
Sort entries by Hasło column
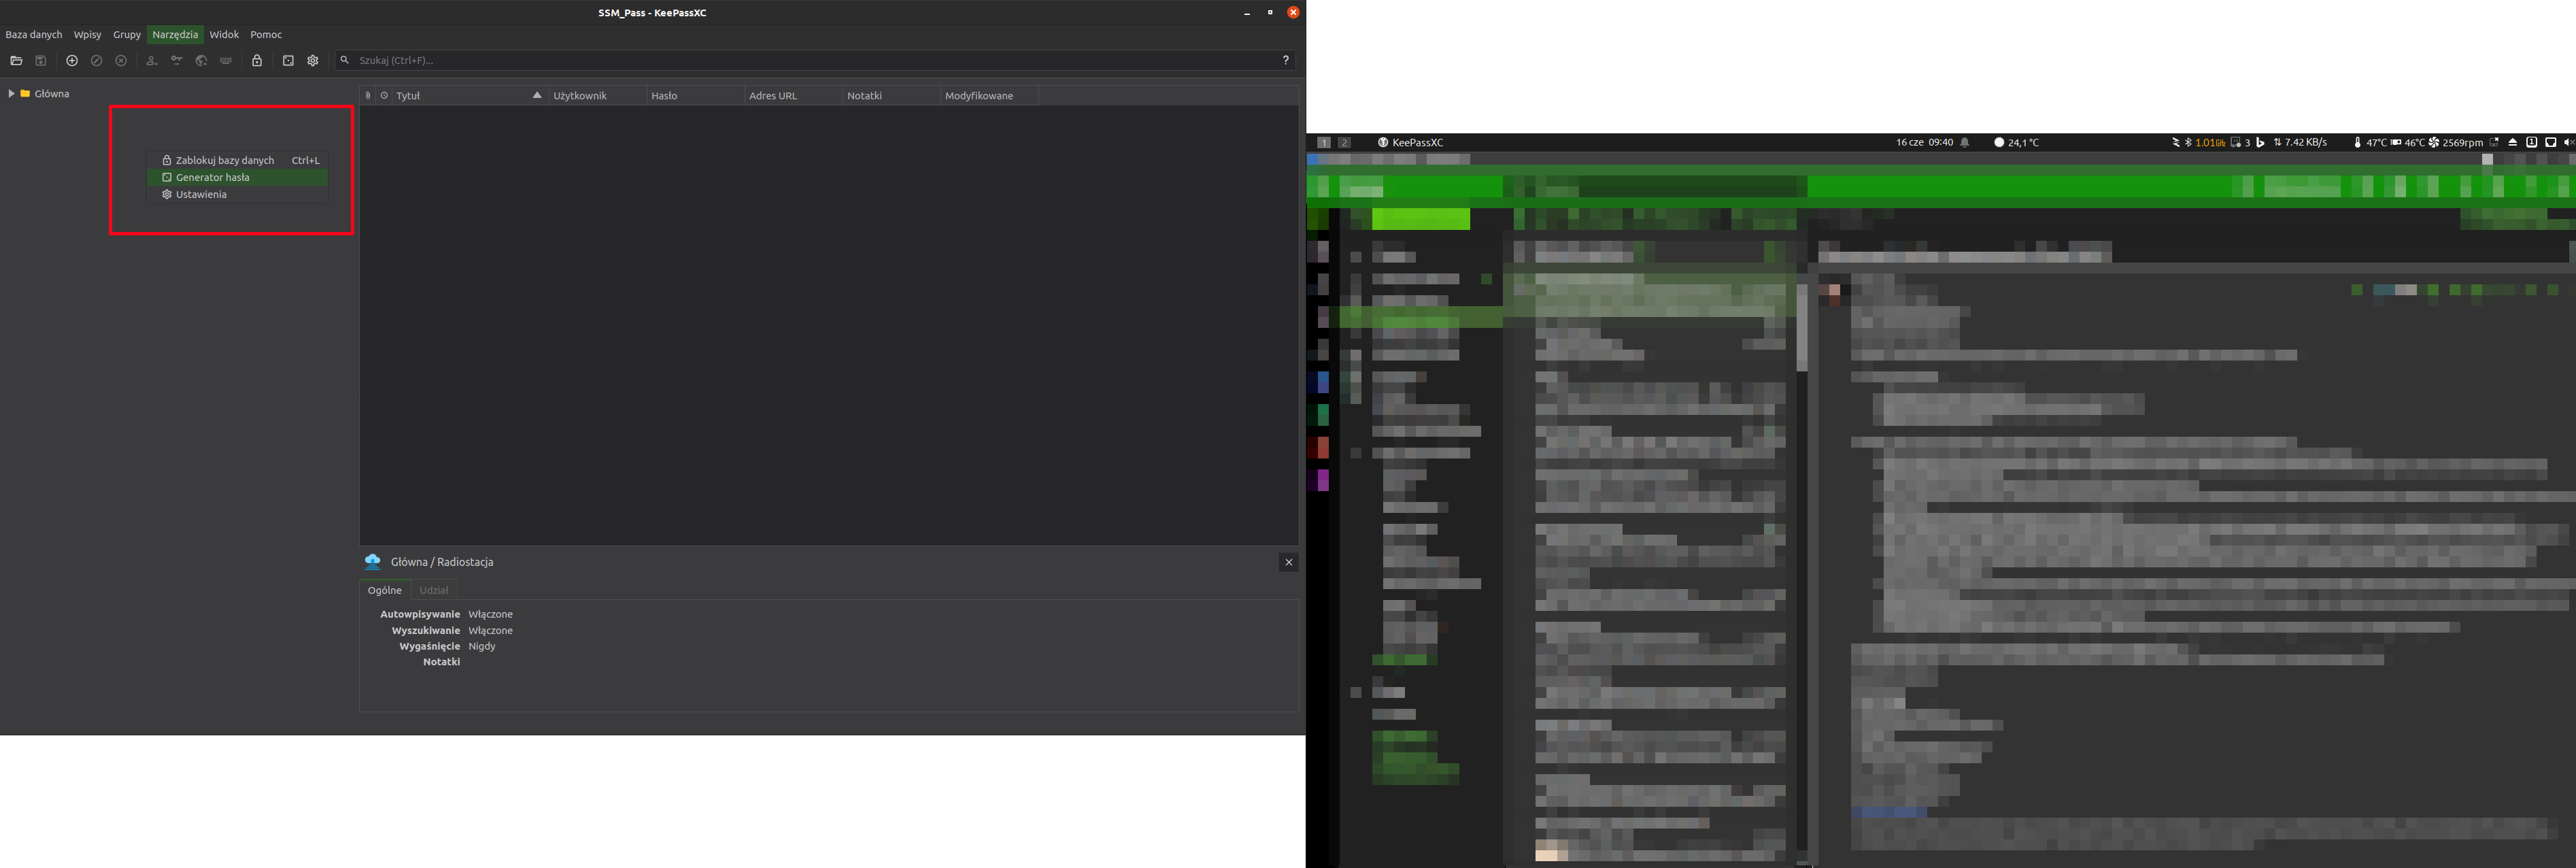[695, 96]
